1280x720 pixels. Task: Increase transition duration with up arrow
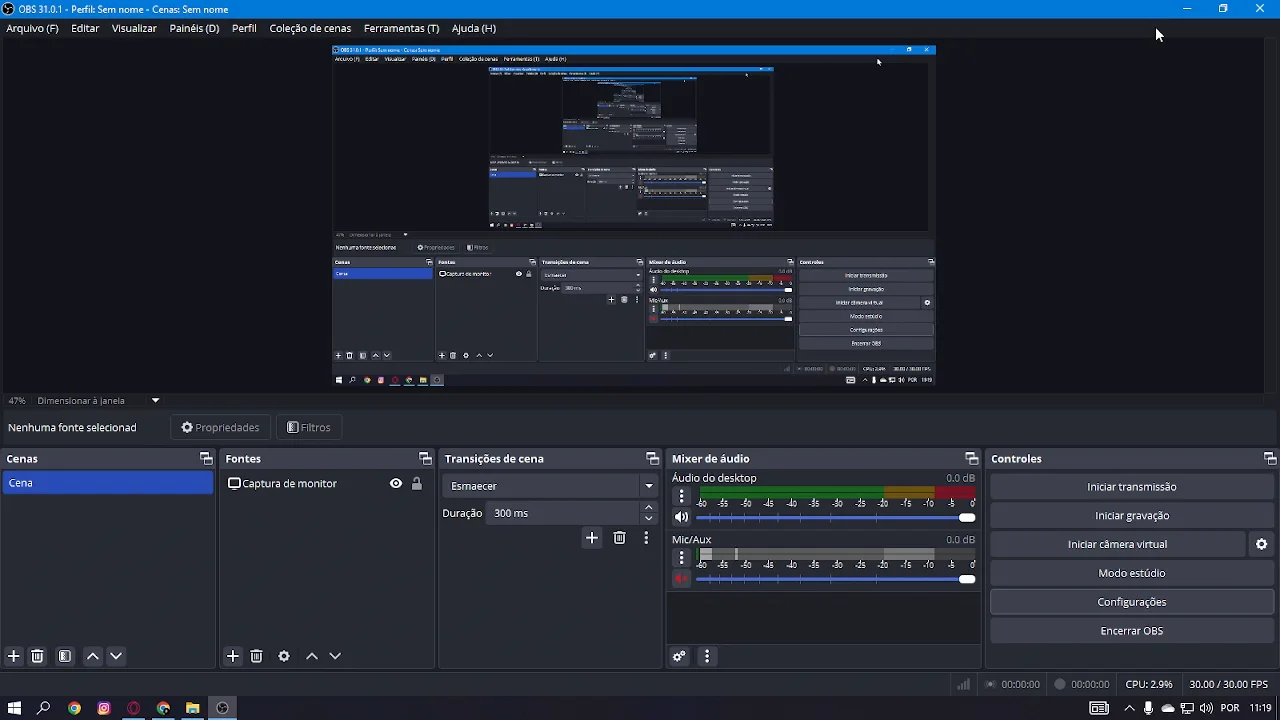coord(648,507)
